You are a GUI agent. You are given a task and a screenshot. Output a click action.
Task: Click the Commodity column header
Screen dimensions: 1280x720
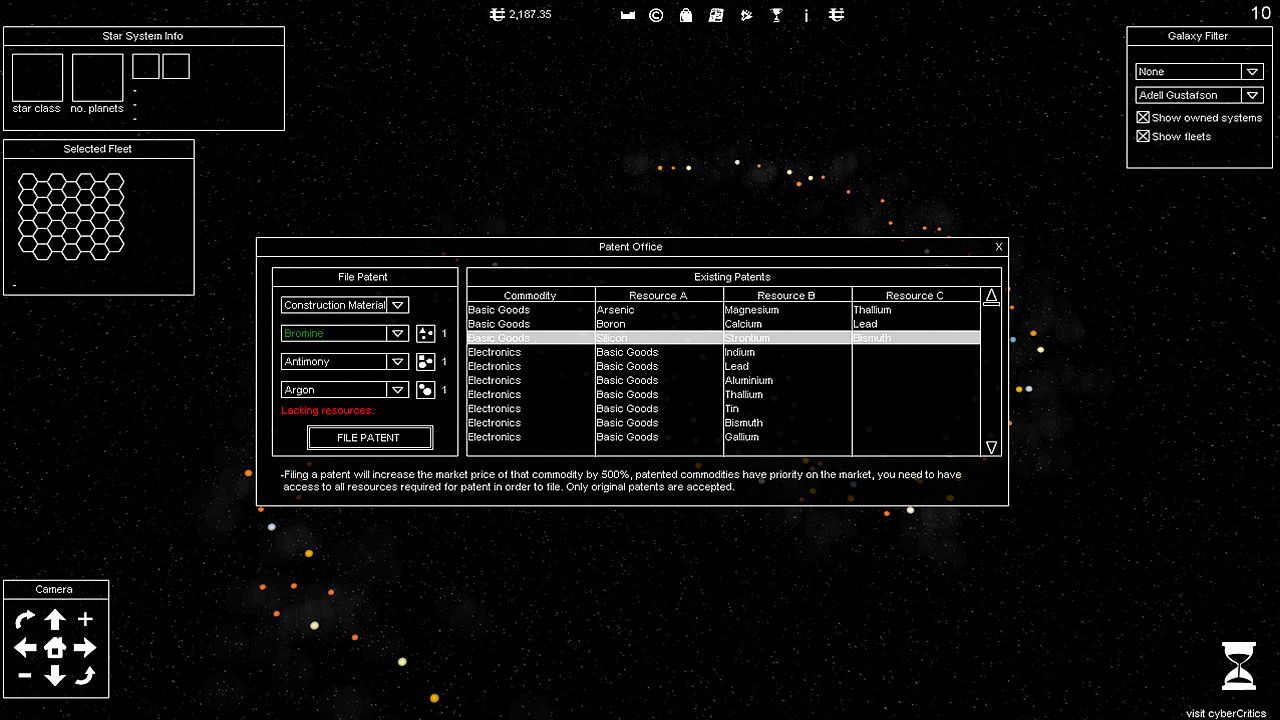[x=530, y=295]
